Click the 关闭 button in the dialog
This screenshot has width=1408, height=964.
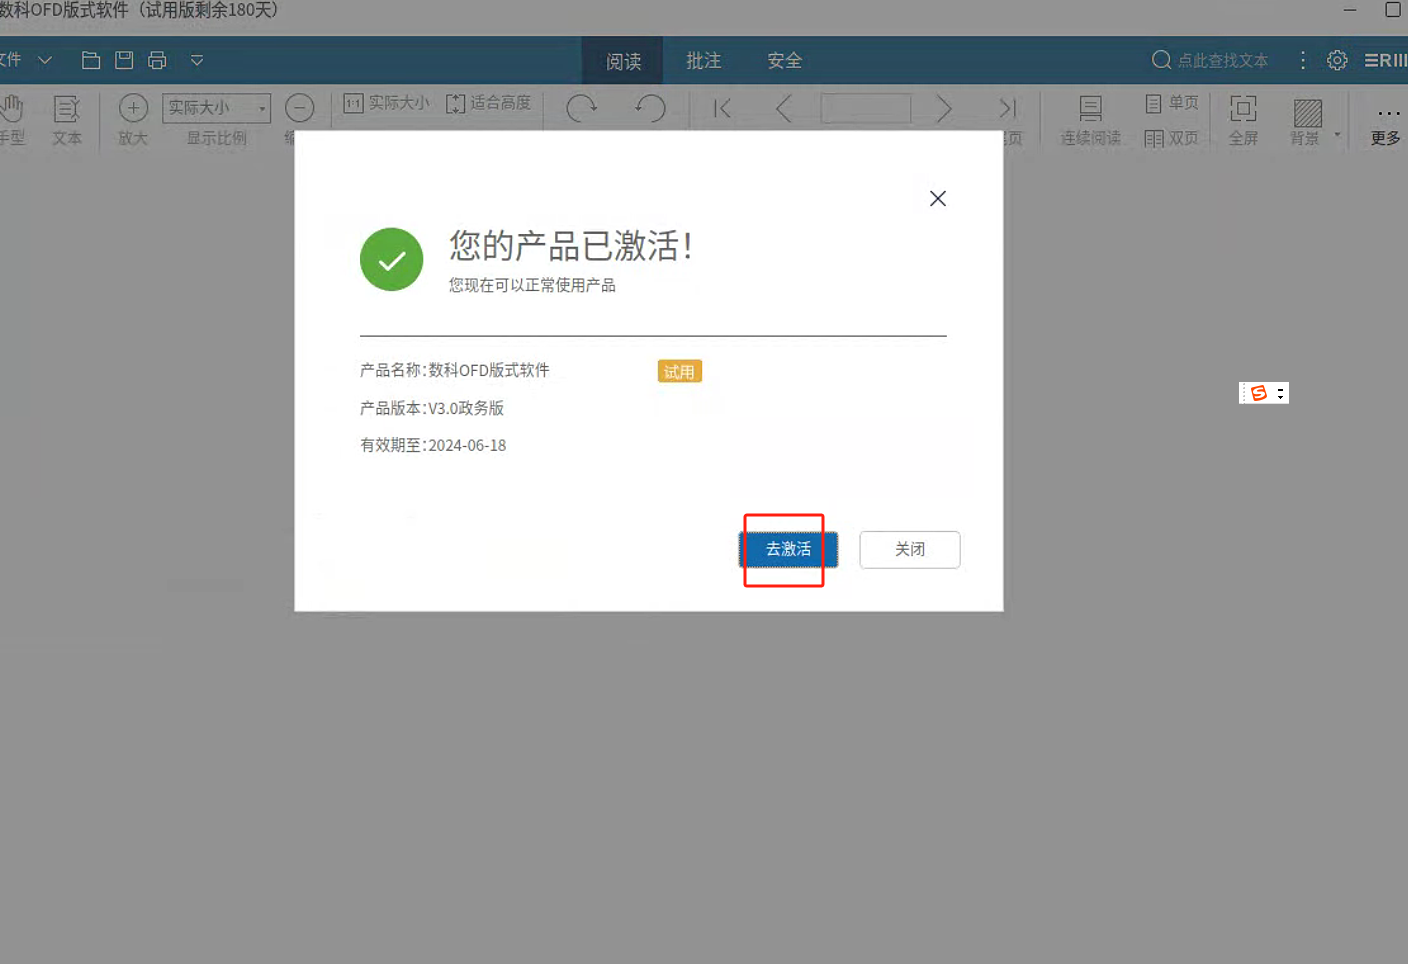click(x=909, y=549)
